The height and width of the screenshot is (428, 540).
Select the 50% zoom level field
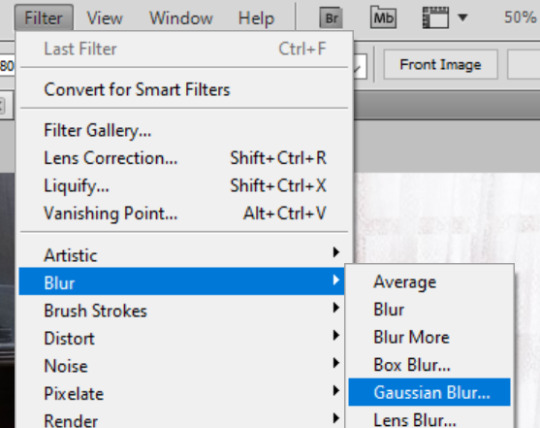(x=520, y=17)
